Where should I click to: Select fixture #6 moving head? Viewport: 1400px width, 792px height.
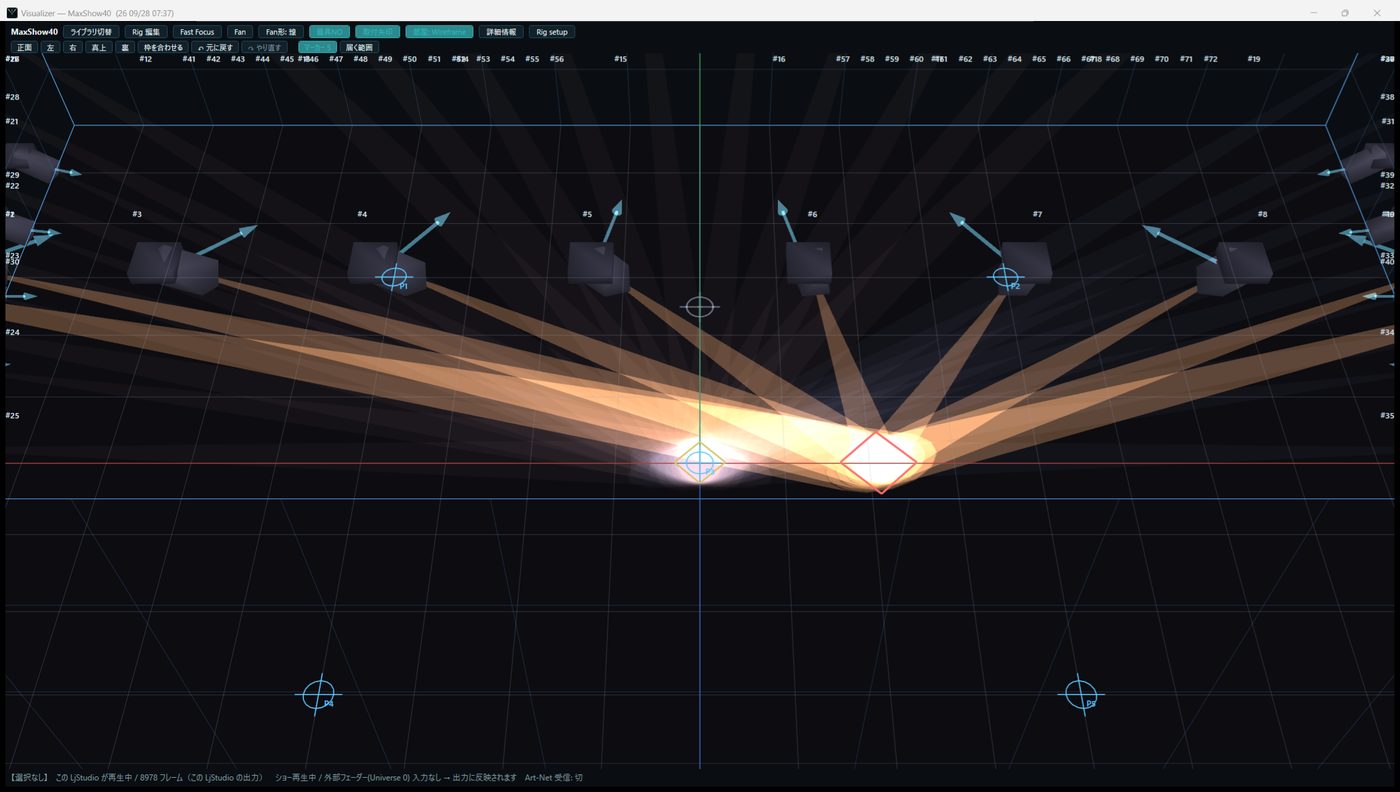click(x=808, y=268)
